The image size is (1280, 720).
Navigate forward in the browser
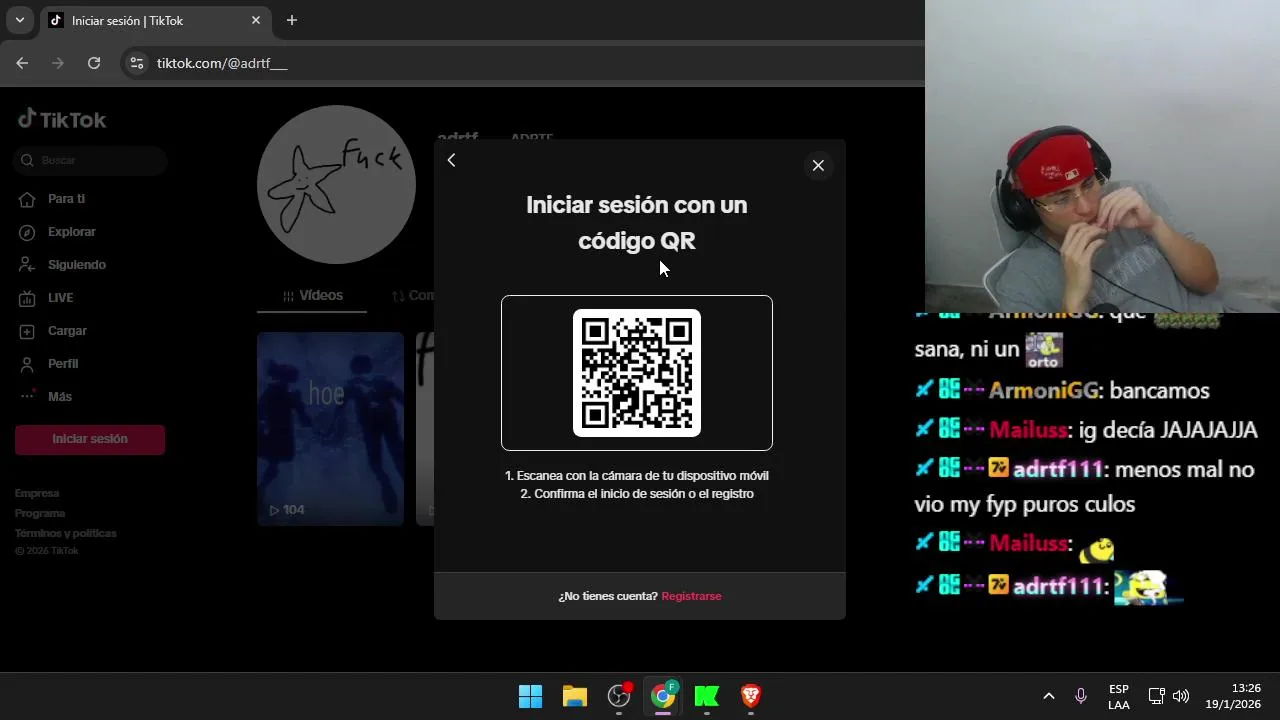58,63
